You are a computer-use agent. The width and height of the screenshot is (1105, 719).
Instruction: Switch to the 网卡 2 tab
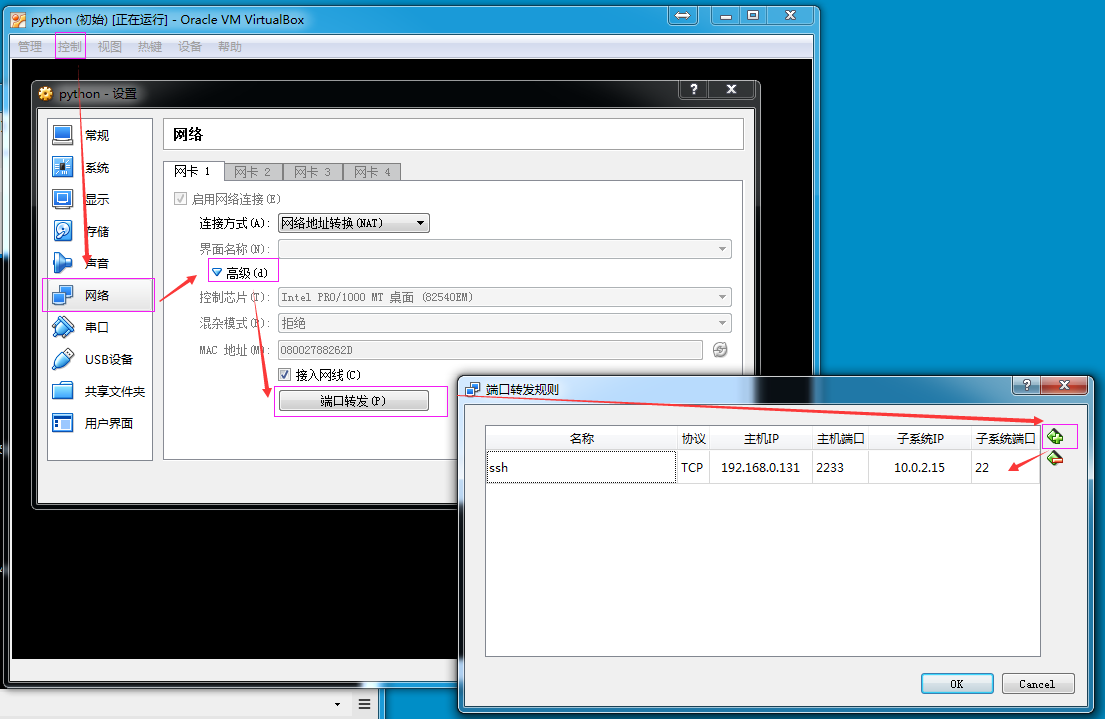pos(253,172)
